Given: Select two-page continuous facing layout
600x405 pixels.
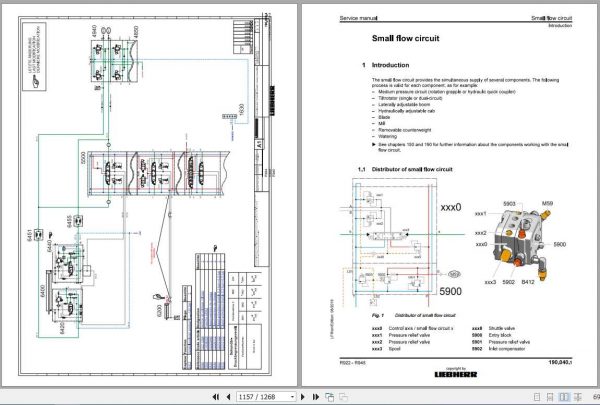Looking at the screenshot, I should (x=578, y=397).
